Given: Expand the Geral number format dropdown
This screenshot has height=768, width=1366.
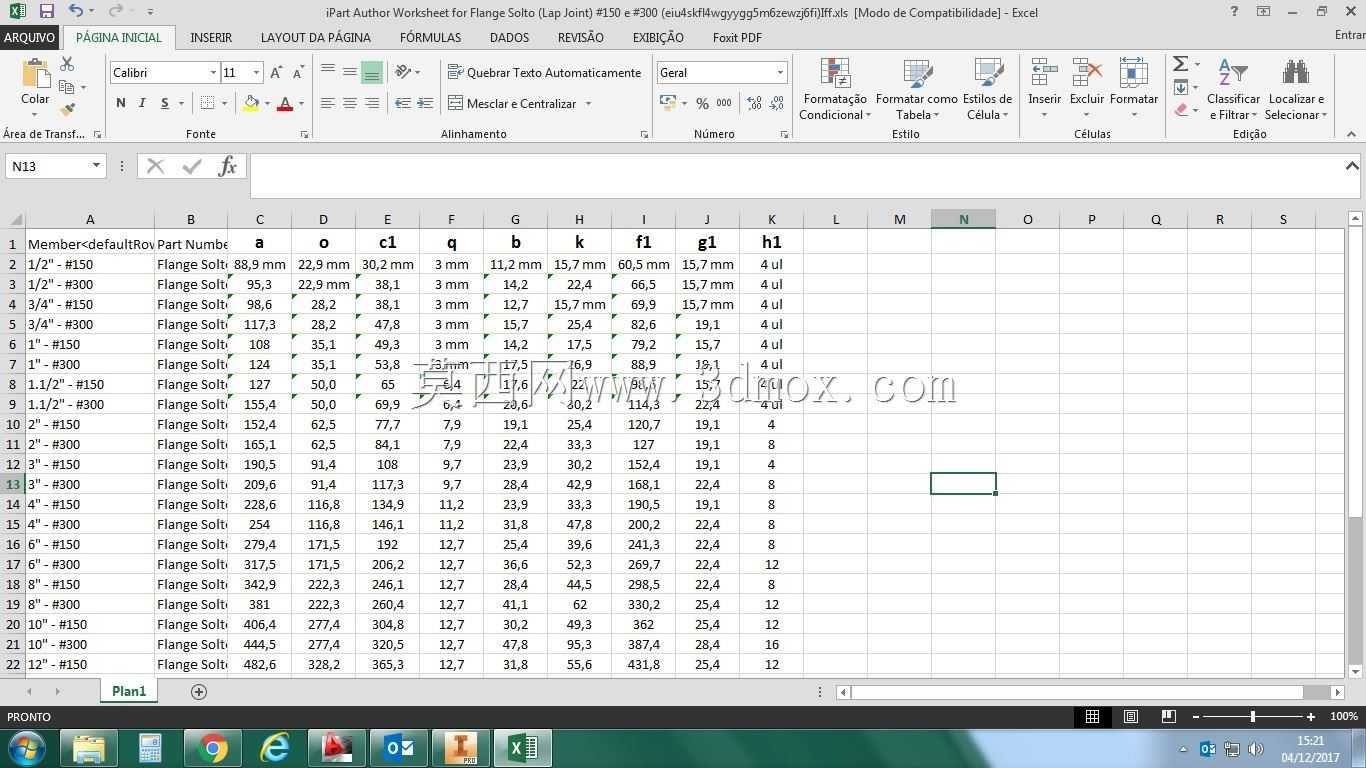Looking at the screenshot, I should 780,73.
